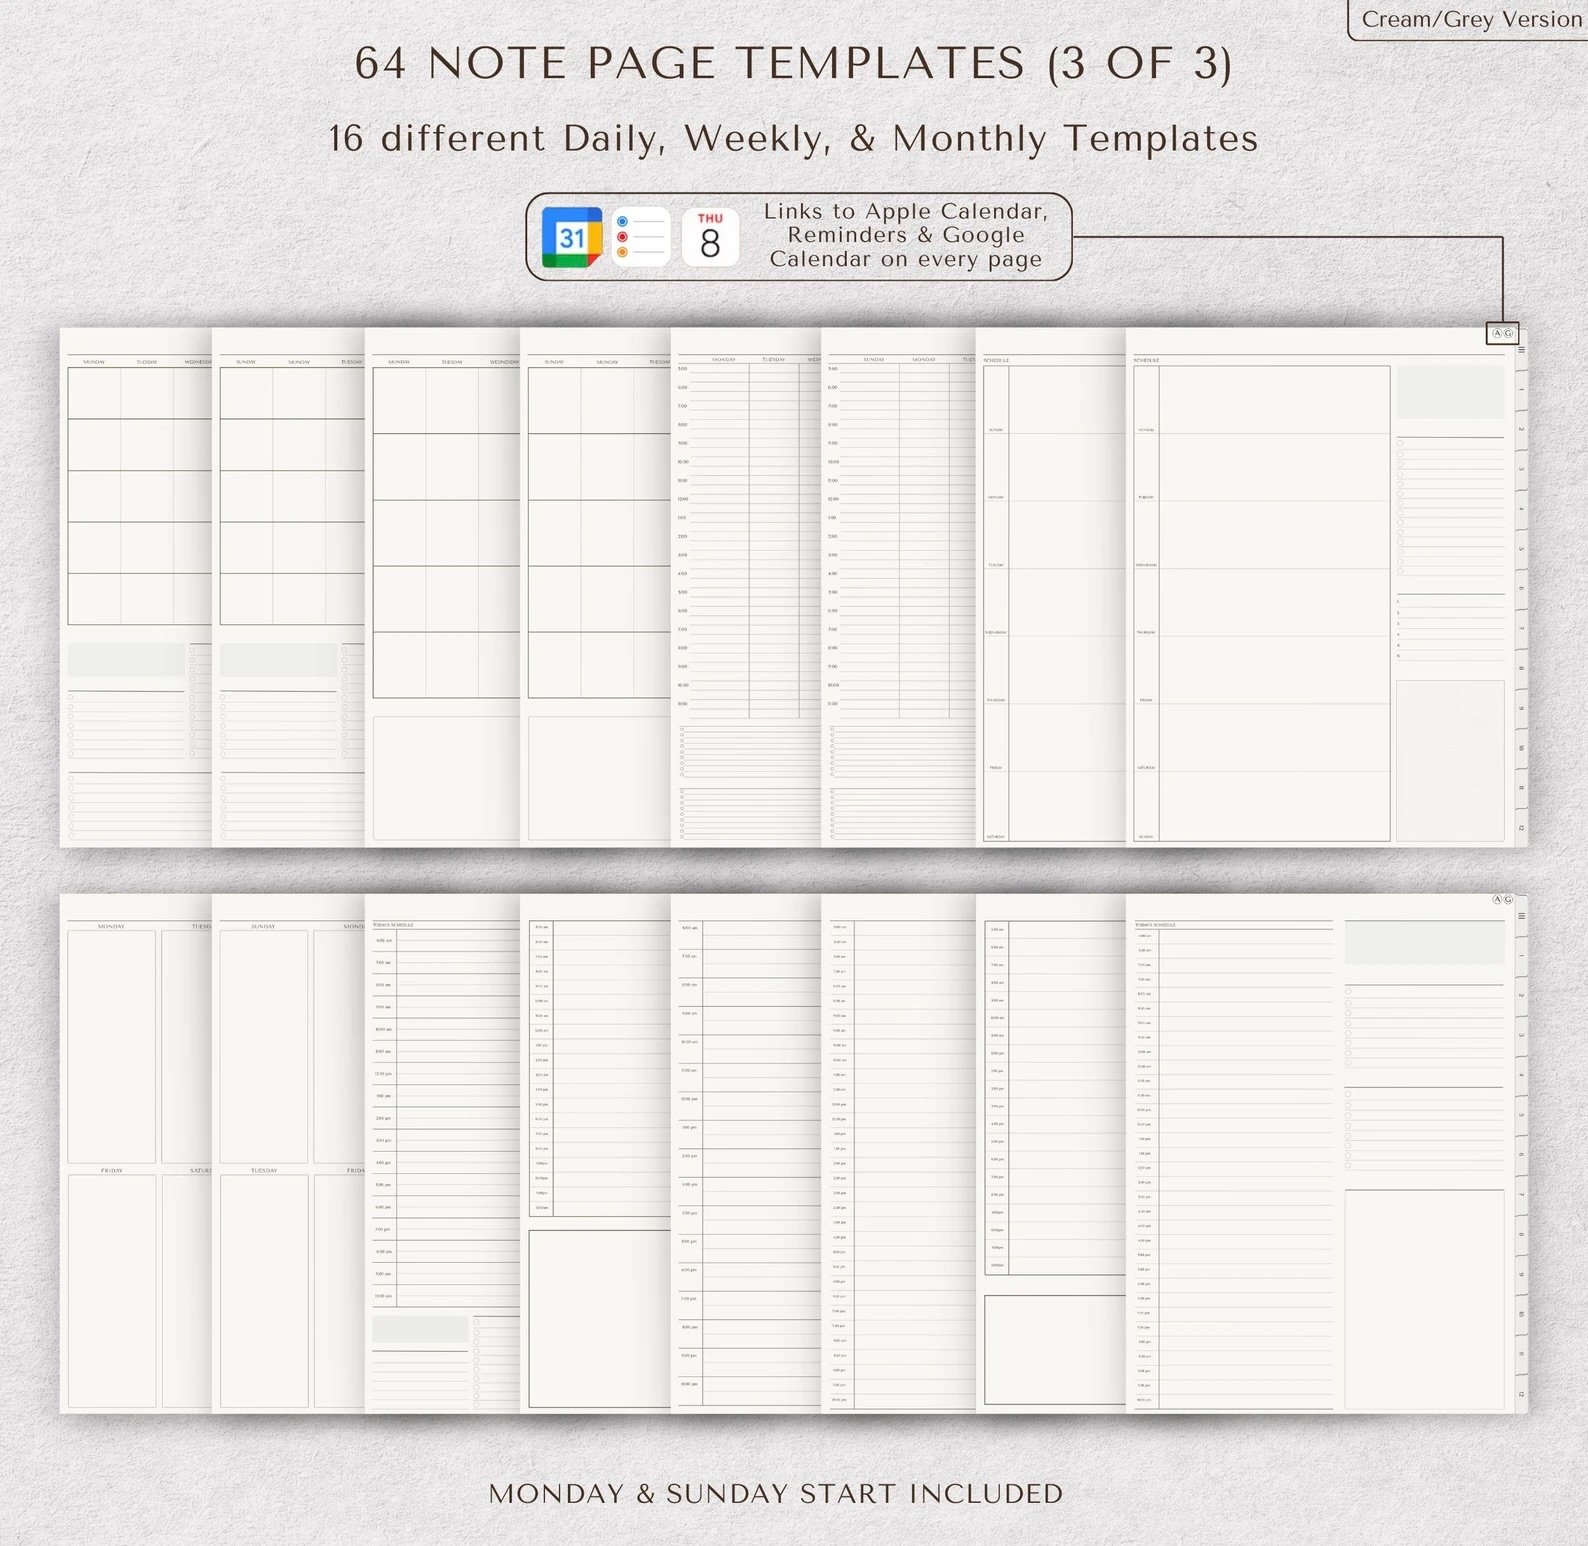The image size is (1588, 1546).
Task: Click the G circle on Today's Schedule page
Action: click(x=1509, y=900)
